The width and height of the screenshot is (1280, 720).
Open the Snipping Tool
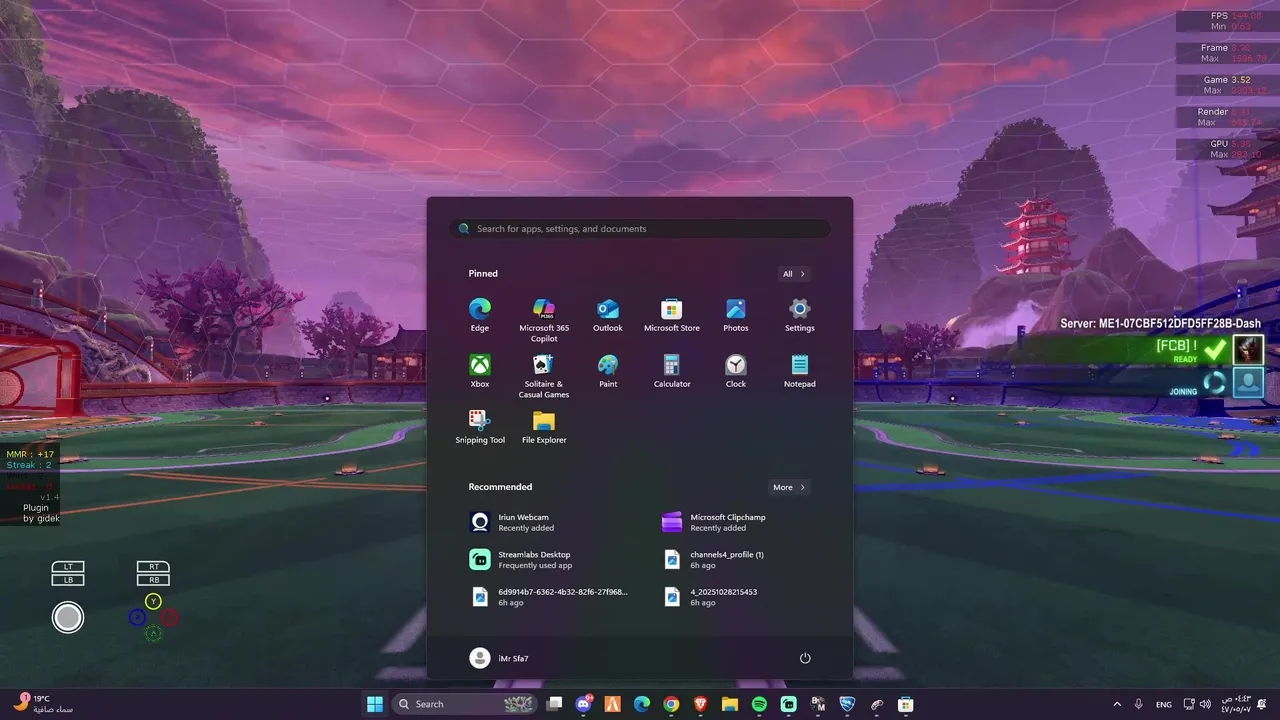point(480,427)
